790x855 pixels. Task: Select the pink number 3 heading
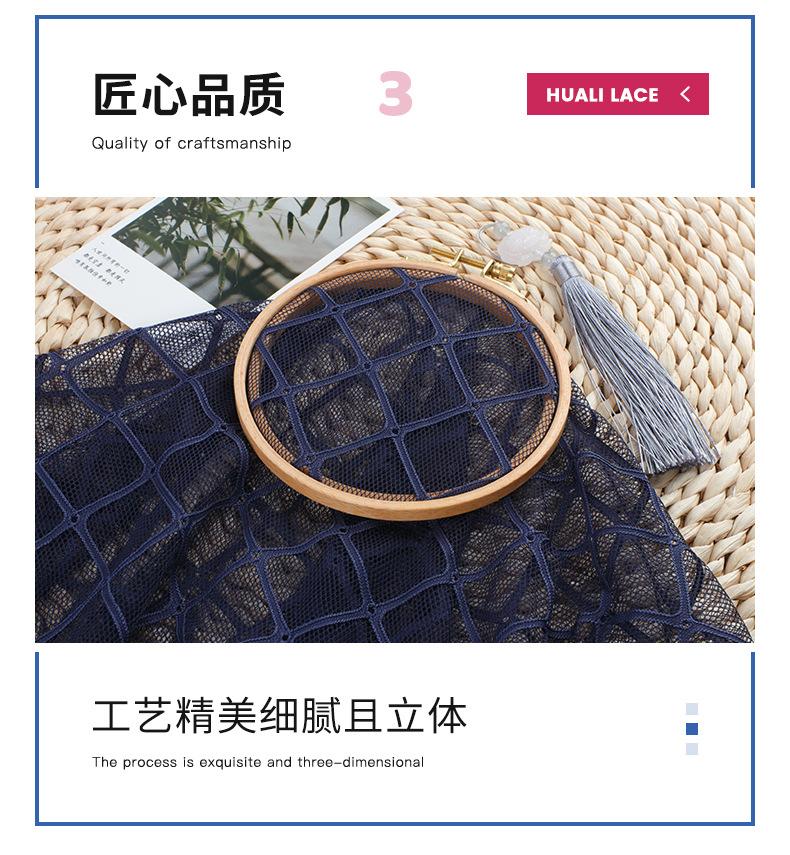click(395, 93)
